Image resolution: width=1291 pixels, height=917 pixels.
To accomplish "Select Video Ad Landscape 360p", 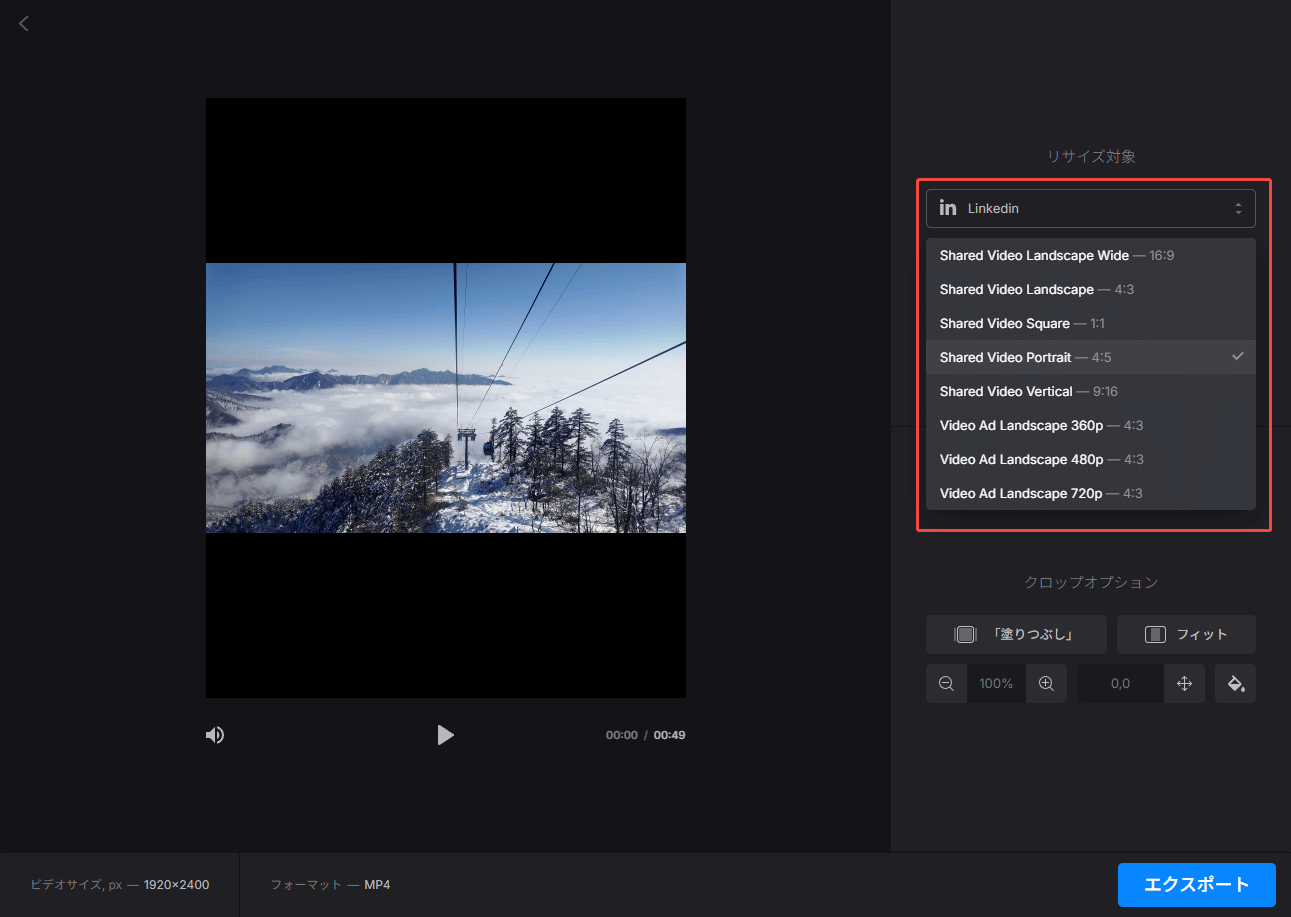I will pos(1040,425).
